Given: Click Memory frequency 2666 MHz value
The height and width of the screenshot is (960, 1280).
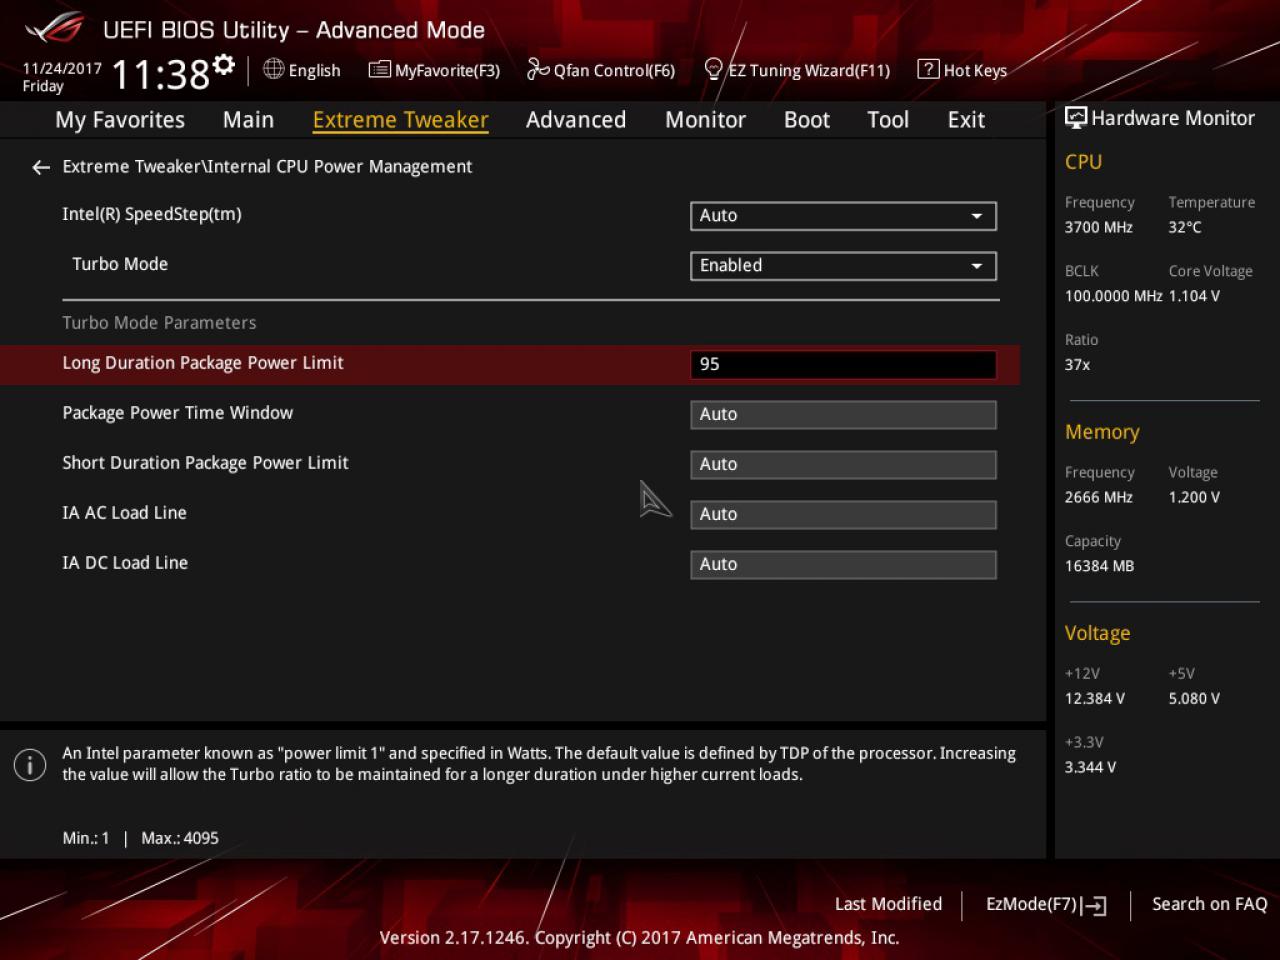Looking at the screenshot, I should point(1098,497).
